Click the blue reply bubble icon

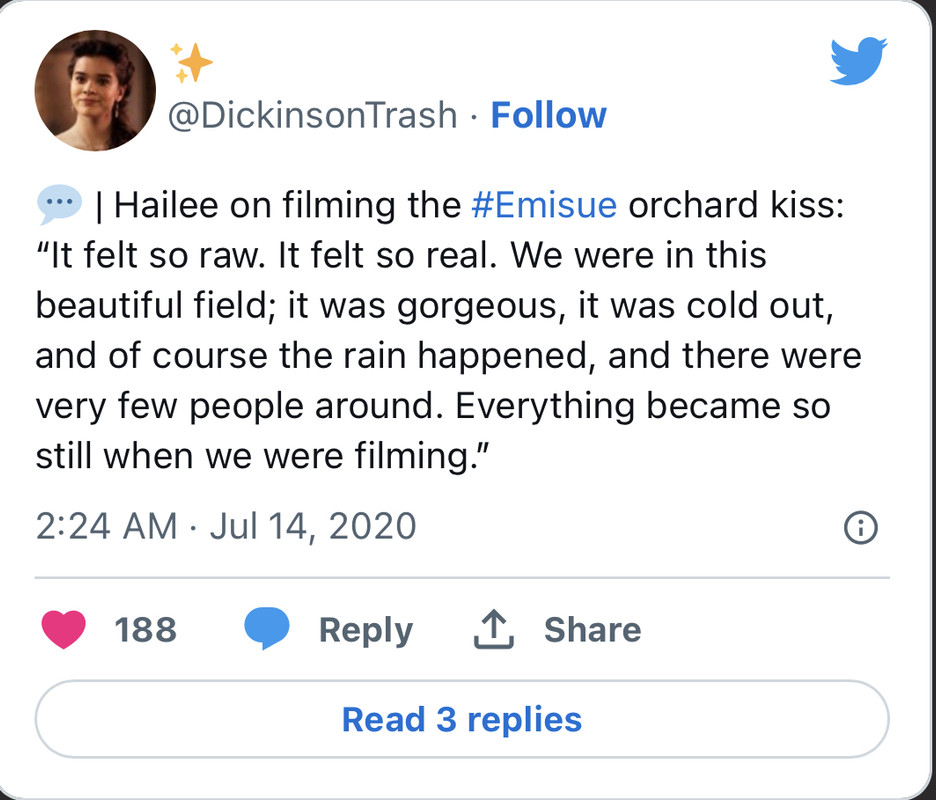click(x=267, y=629)
